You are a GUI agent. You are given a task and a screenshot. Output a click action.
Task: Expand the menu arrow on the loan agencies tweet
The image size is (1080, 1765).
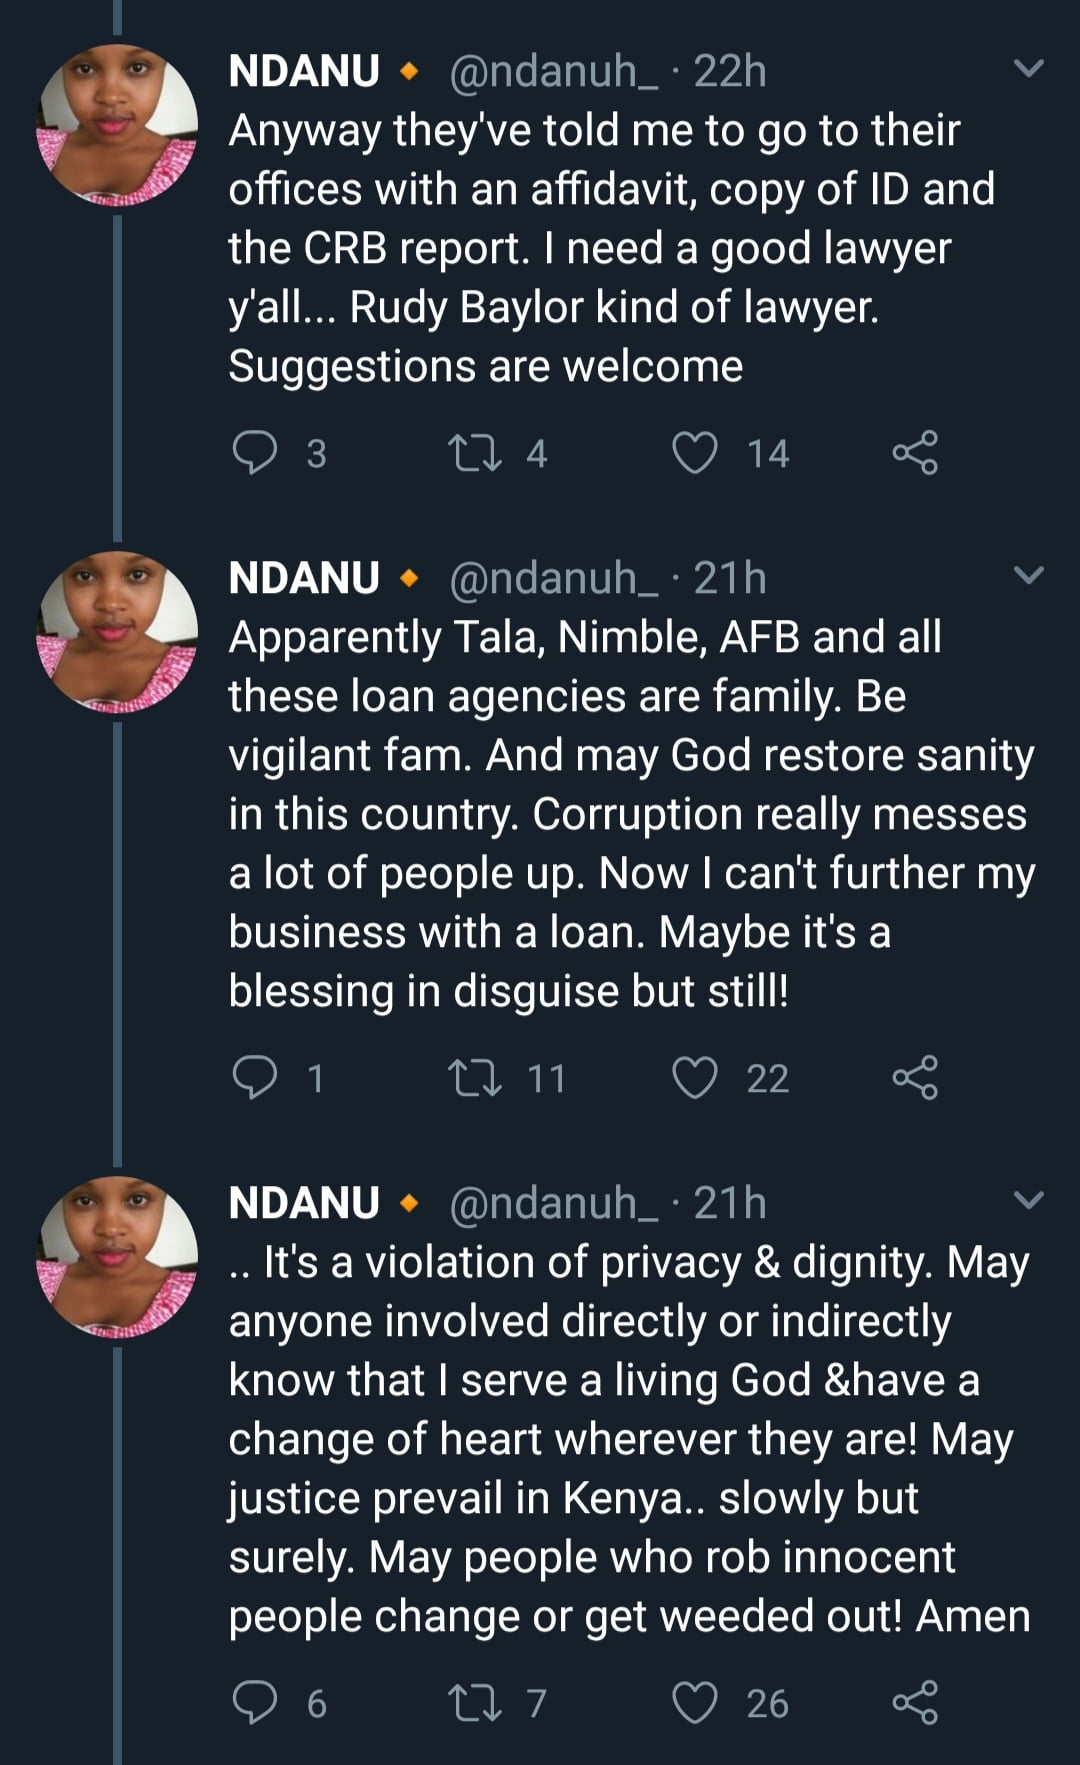pyautogui.click(x=1029, y=576)
